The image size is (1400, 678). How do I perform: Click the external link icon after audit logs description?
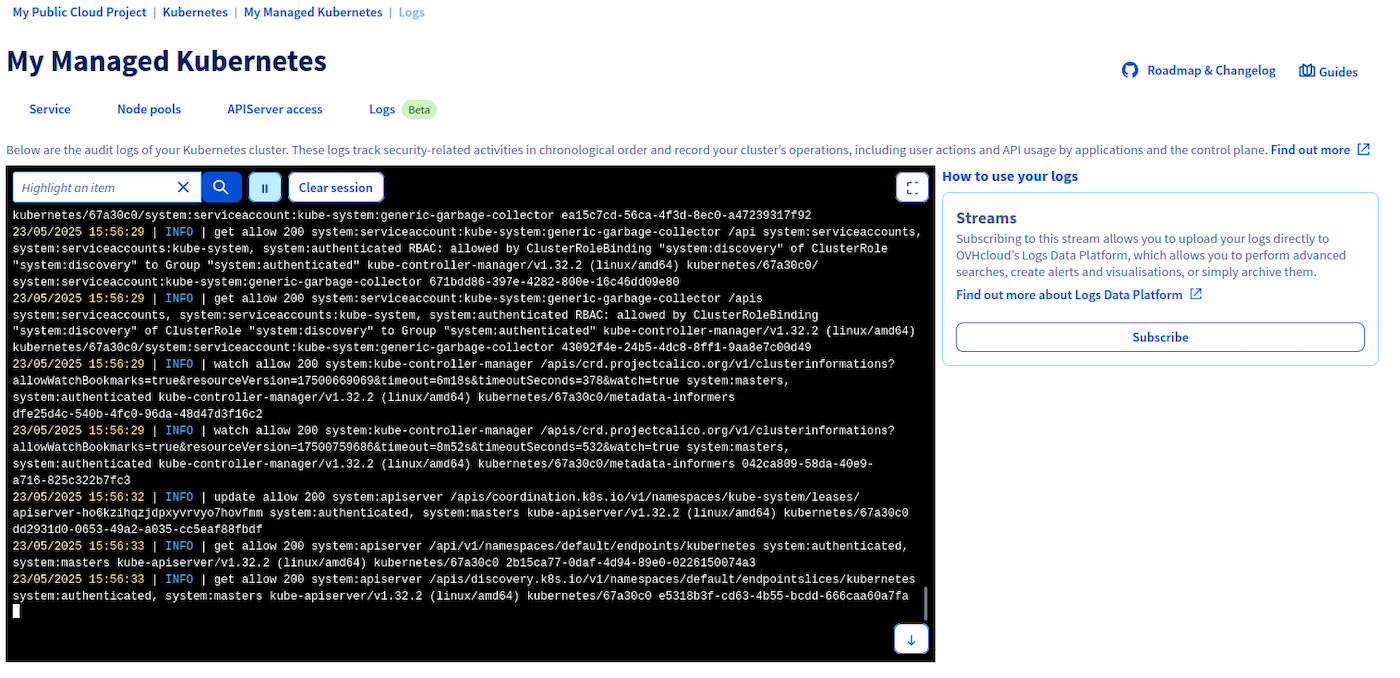1363,150
